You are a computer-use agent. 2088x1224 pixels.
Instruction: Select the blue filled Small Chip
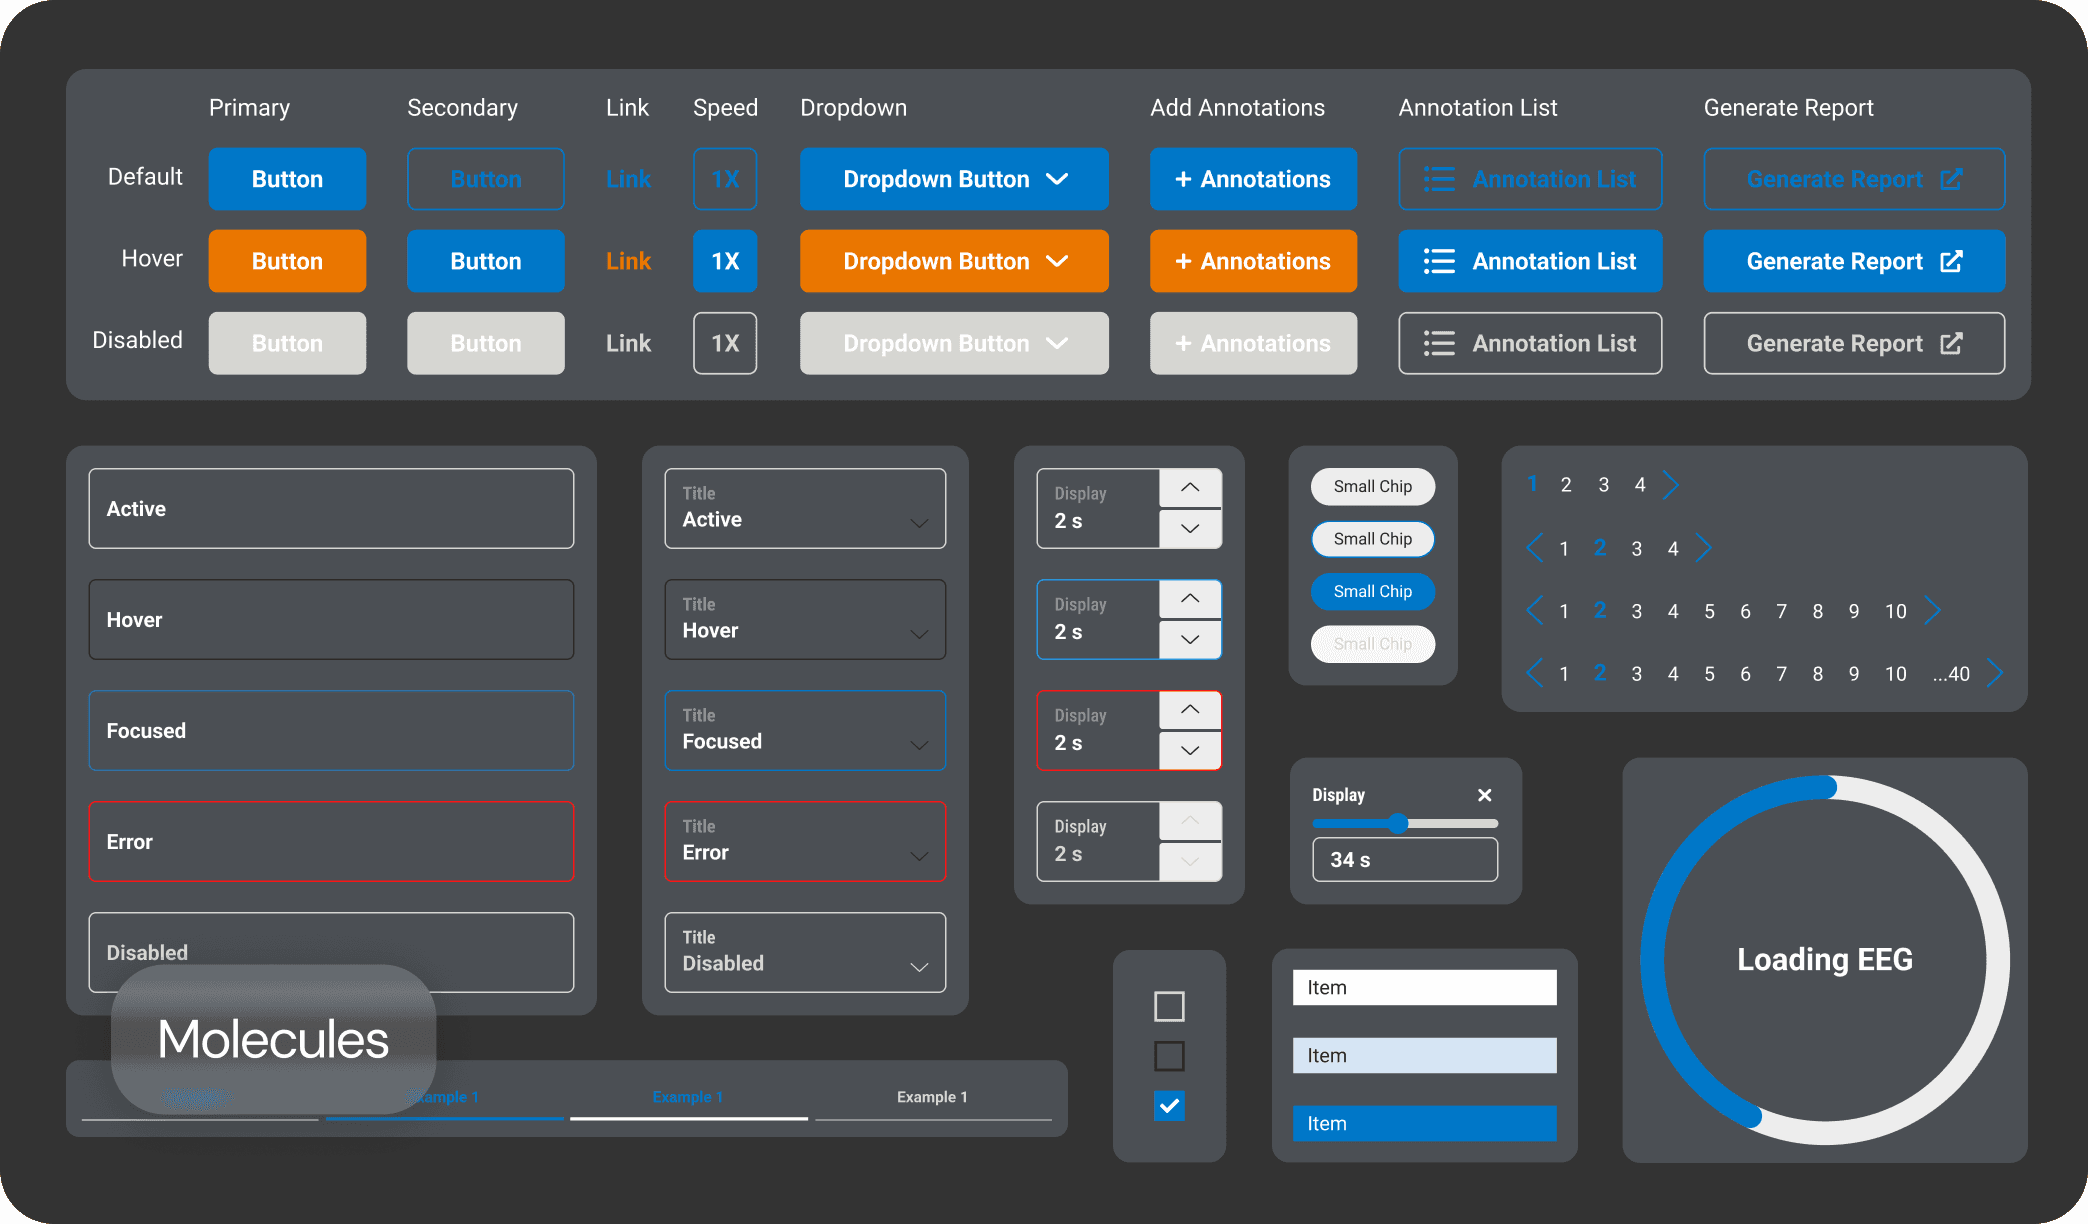pyautogui.click(x=1372, y=591)
